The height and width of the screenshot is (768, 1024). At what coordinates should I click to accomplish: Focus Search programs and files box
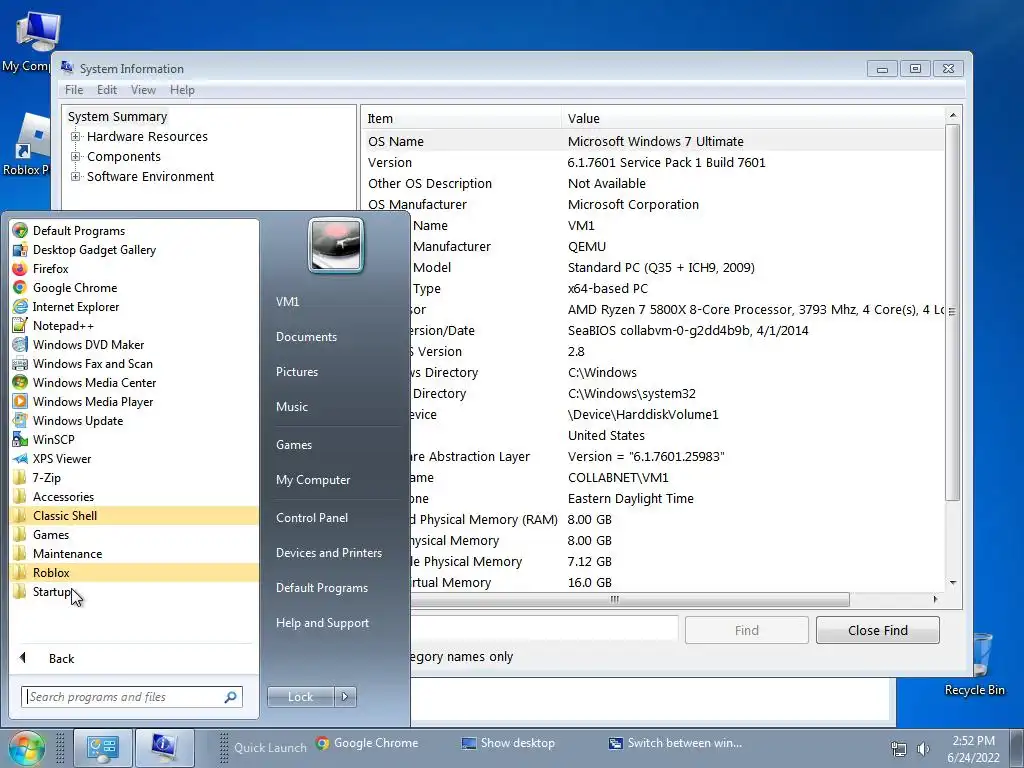pos(132,697)
